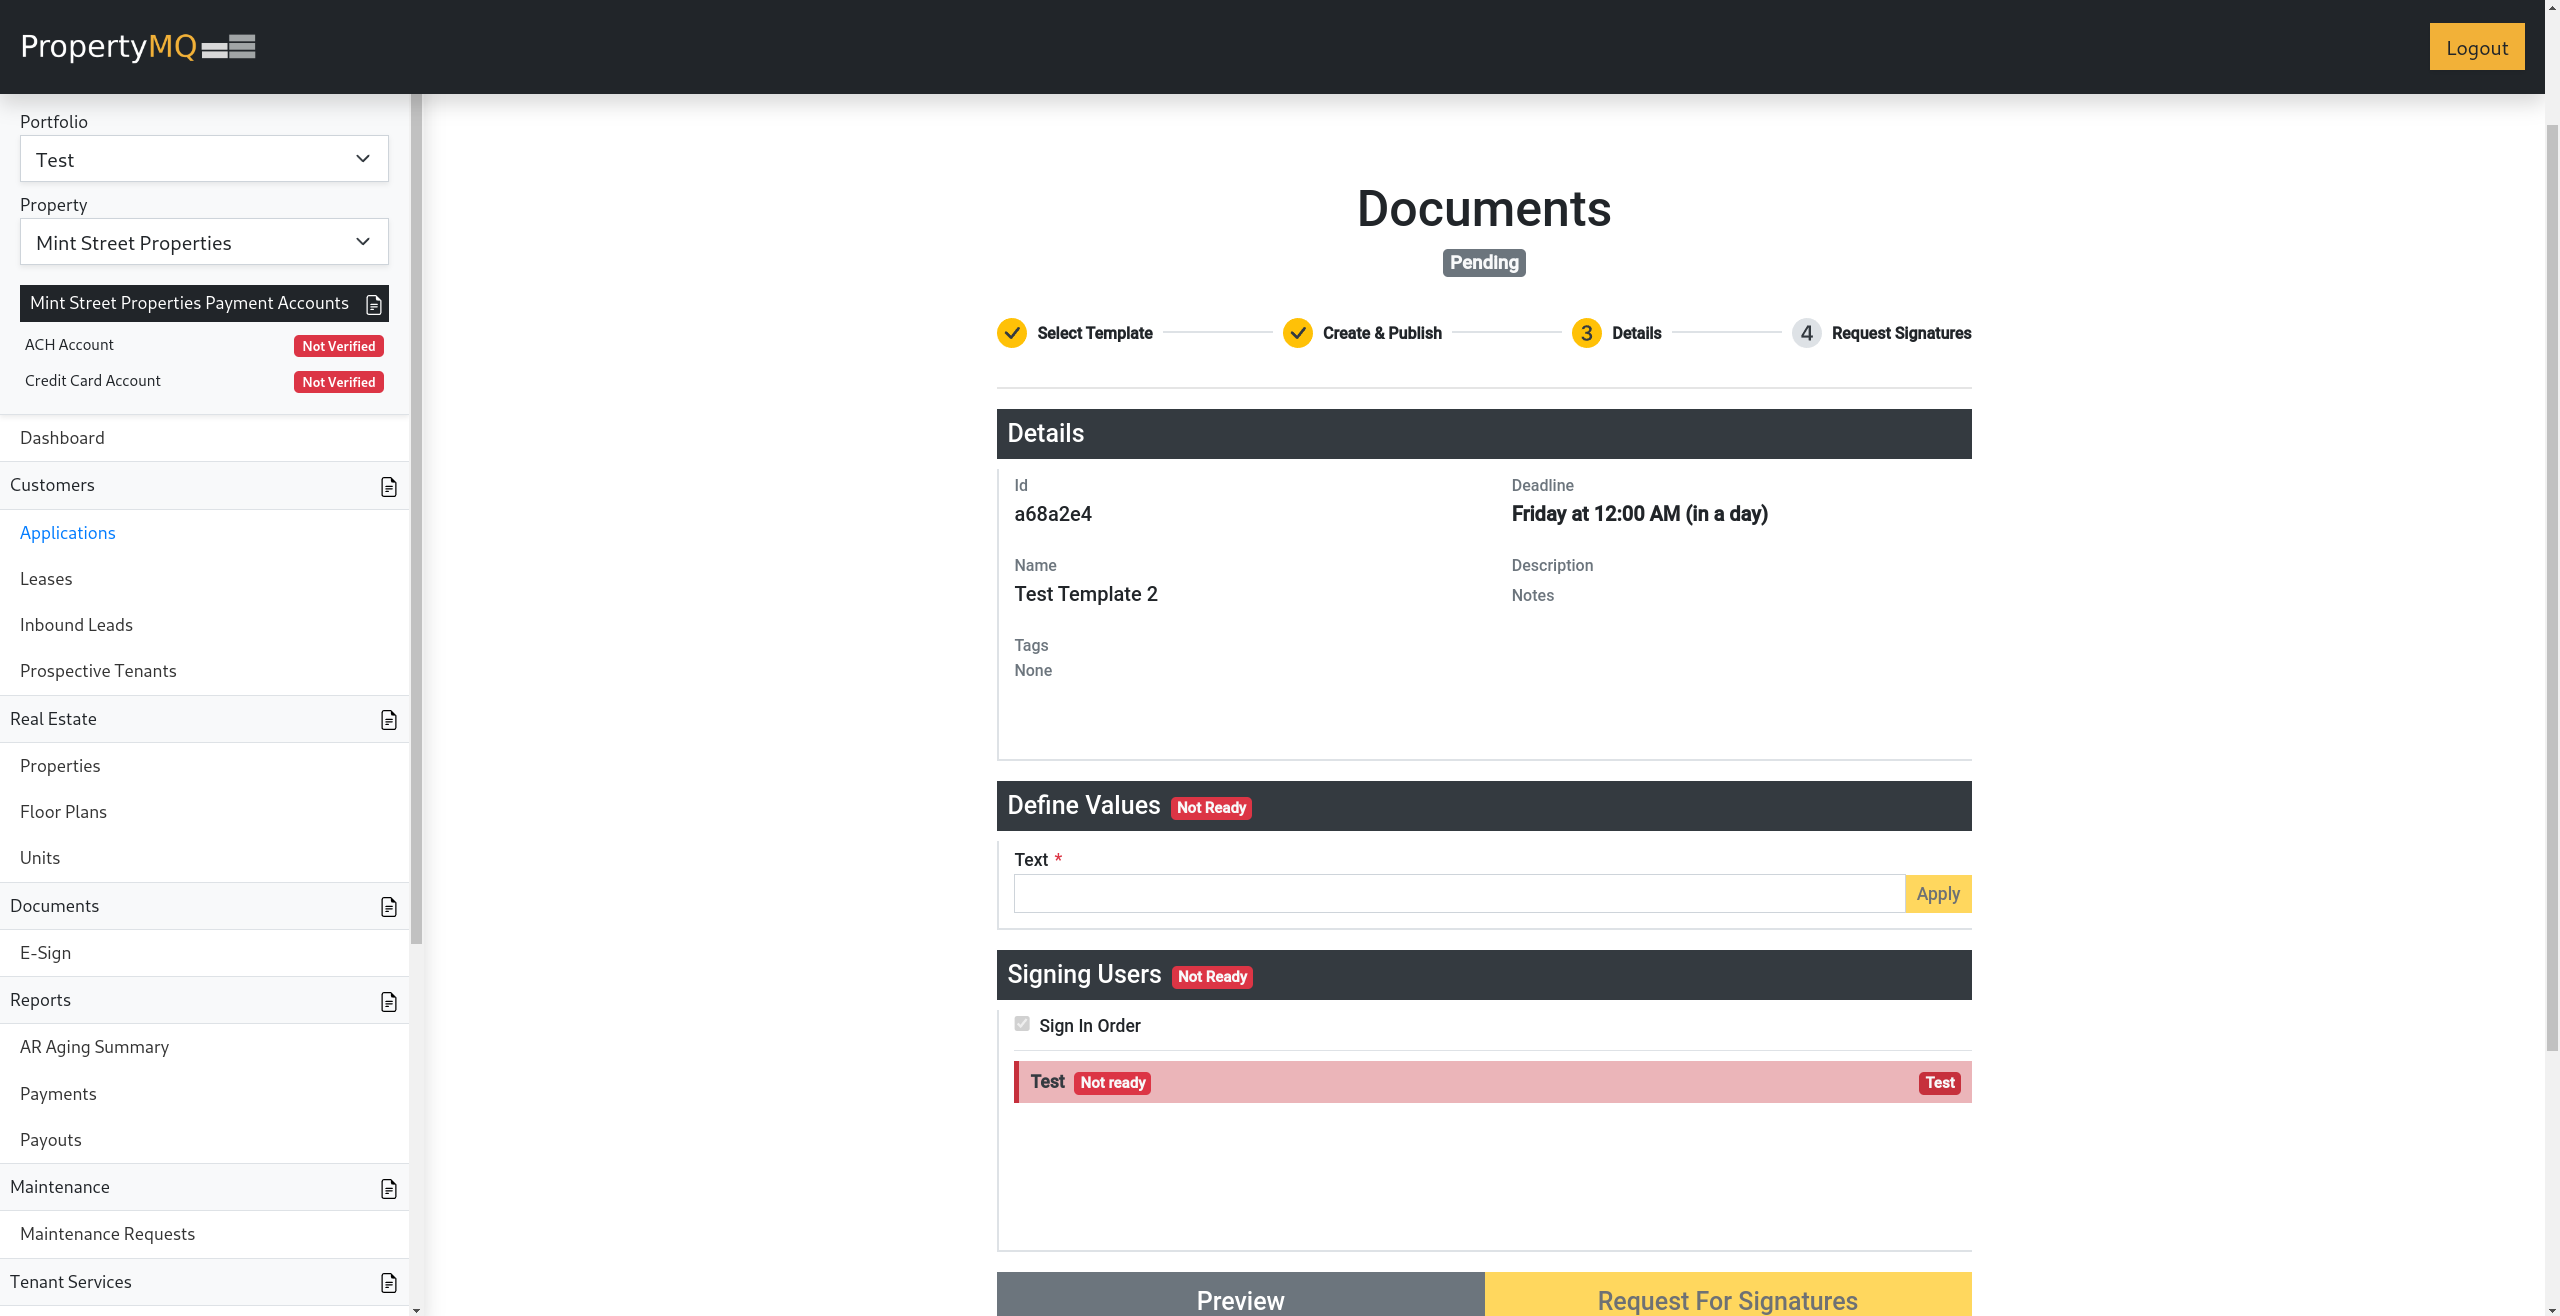Open the Portfolio dropdown
The height and width of the screenshot is (1316, 2560).
point(204,159)
